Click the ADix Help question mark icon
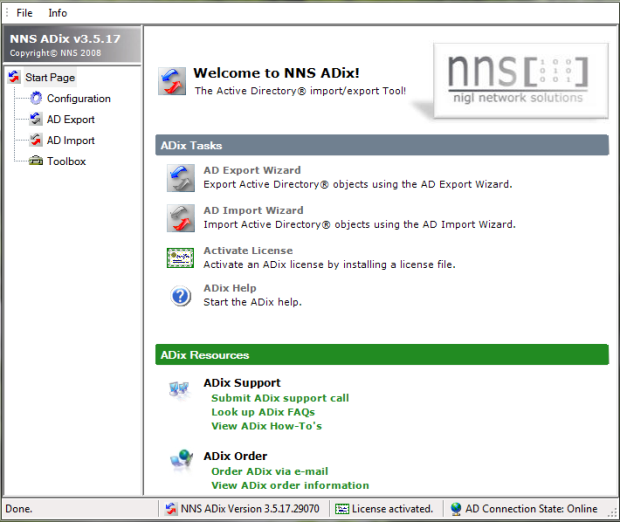 click(x=181, y=296)
